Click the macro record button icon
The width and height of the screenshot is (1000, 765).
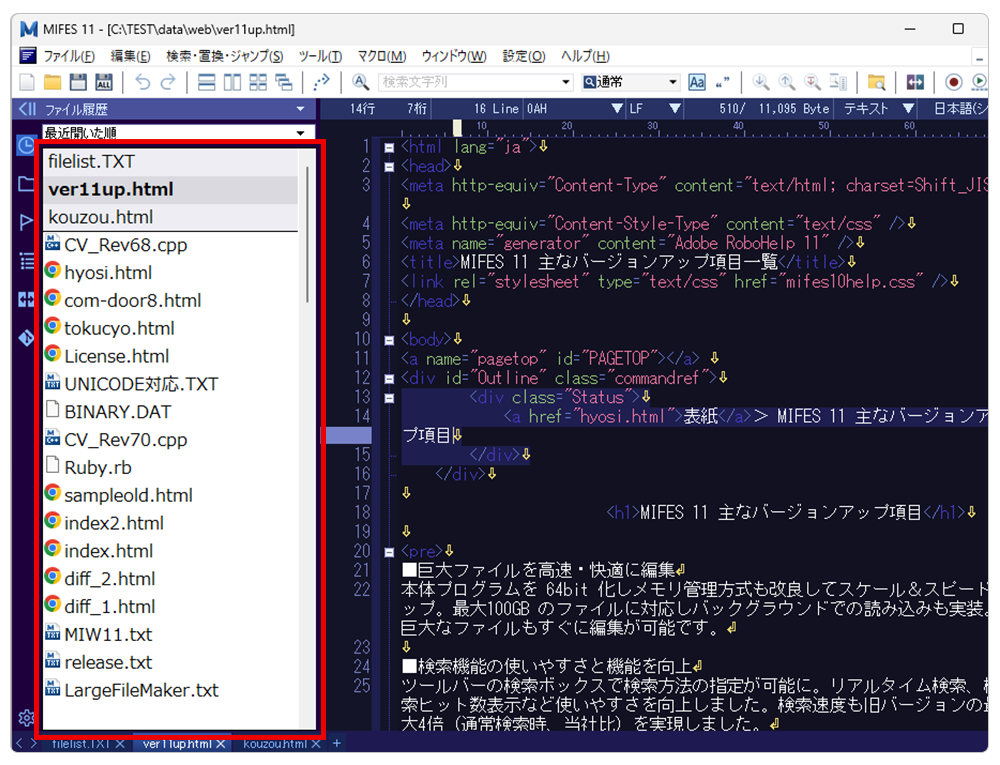coord(953,82)
